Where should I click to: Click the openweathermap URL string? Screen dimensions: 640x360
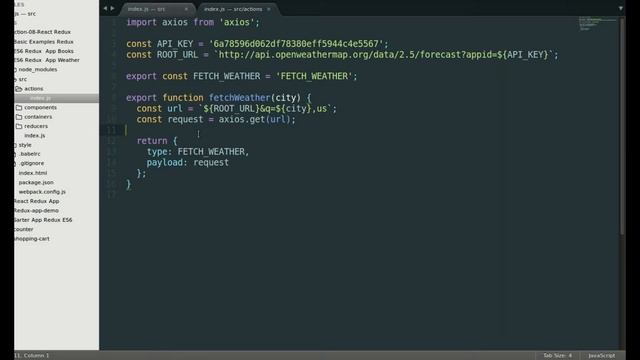click(x=384, y=55)
